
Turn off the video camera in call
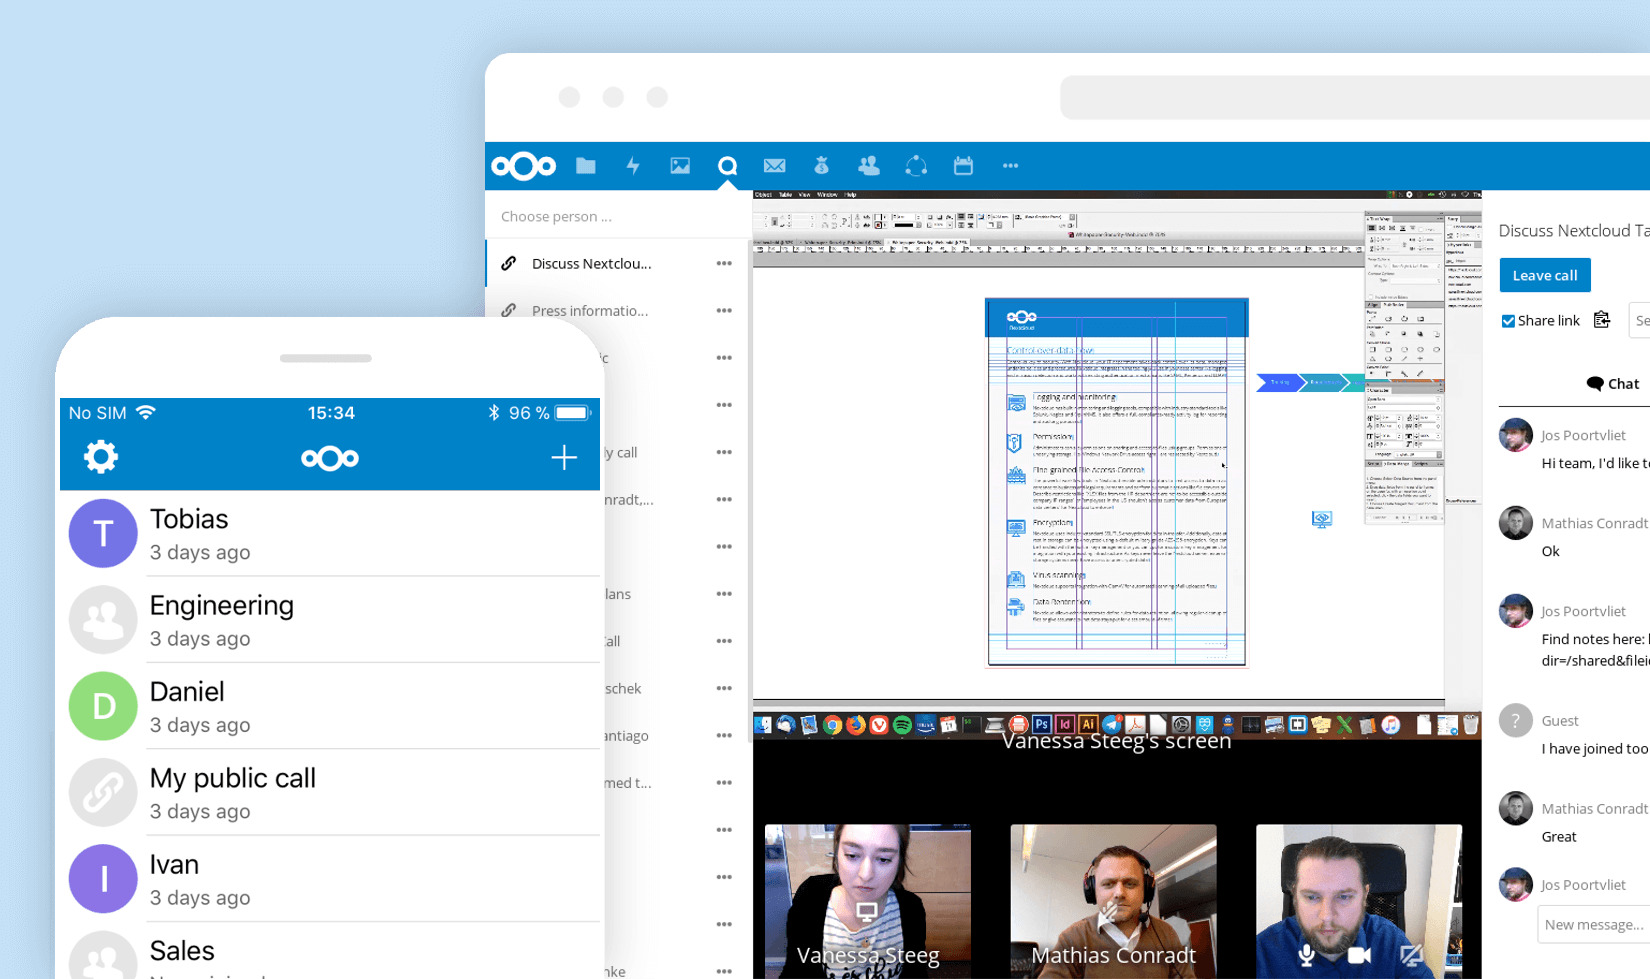point(1359,955)
